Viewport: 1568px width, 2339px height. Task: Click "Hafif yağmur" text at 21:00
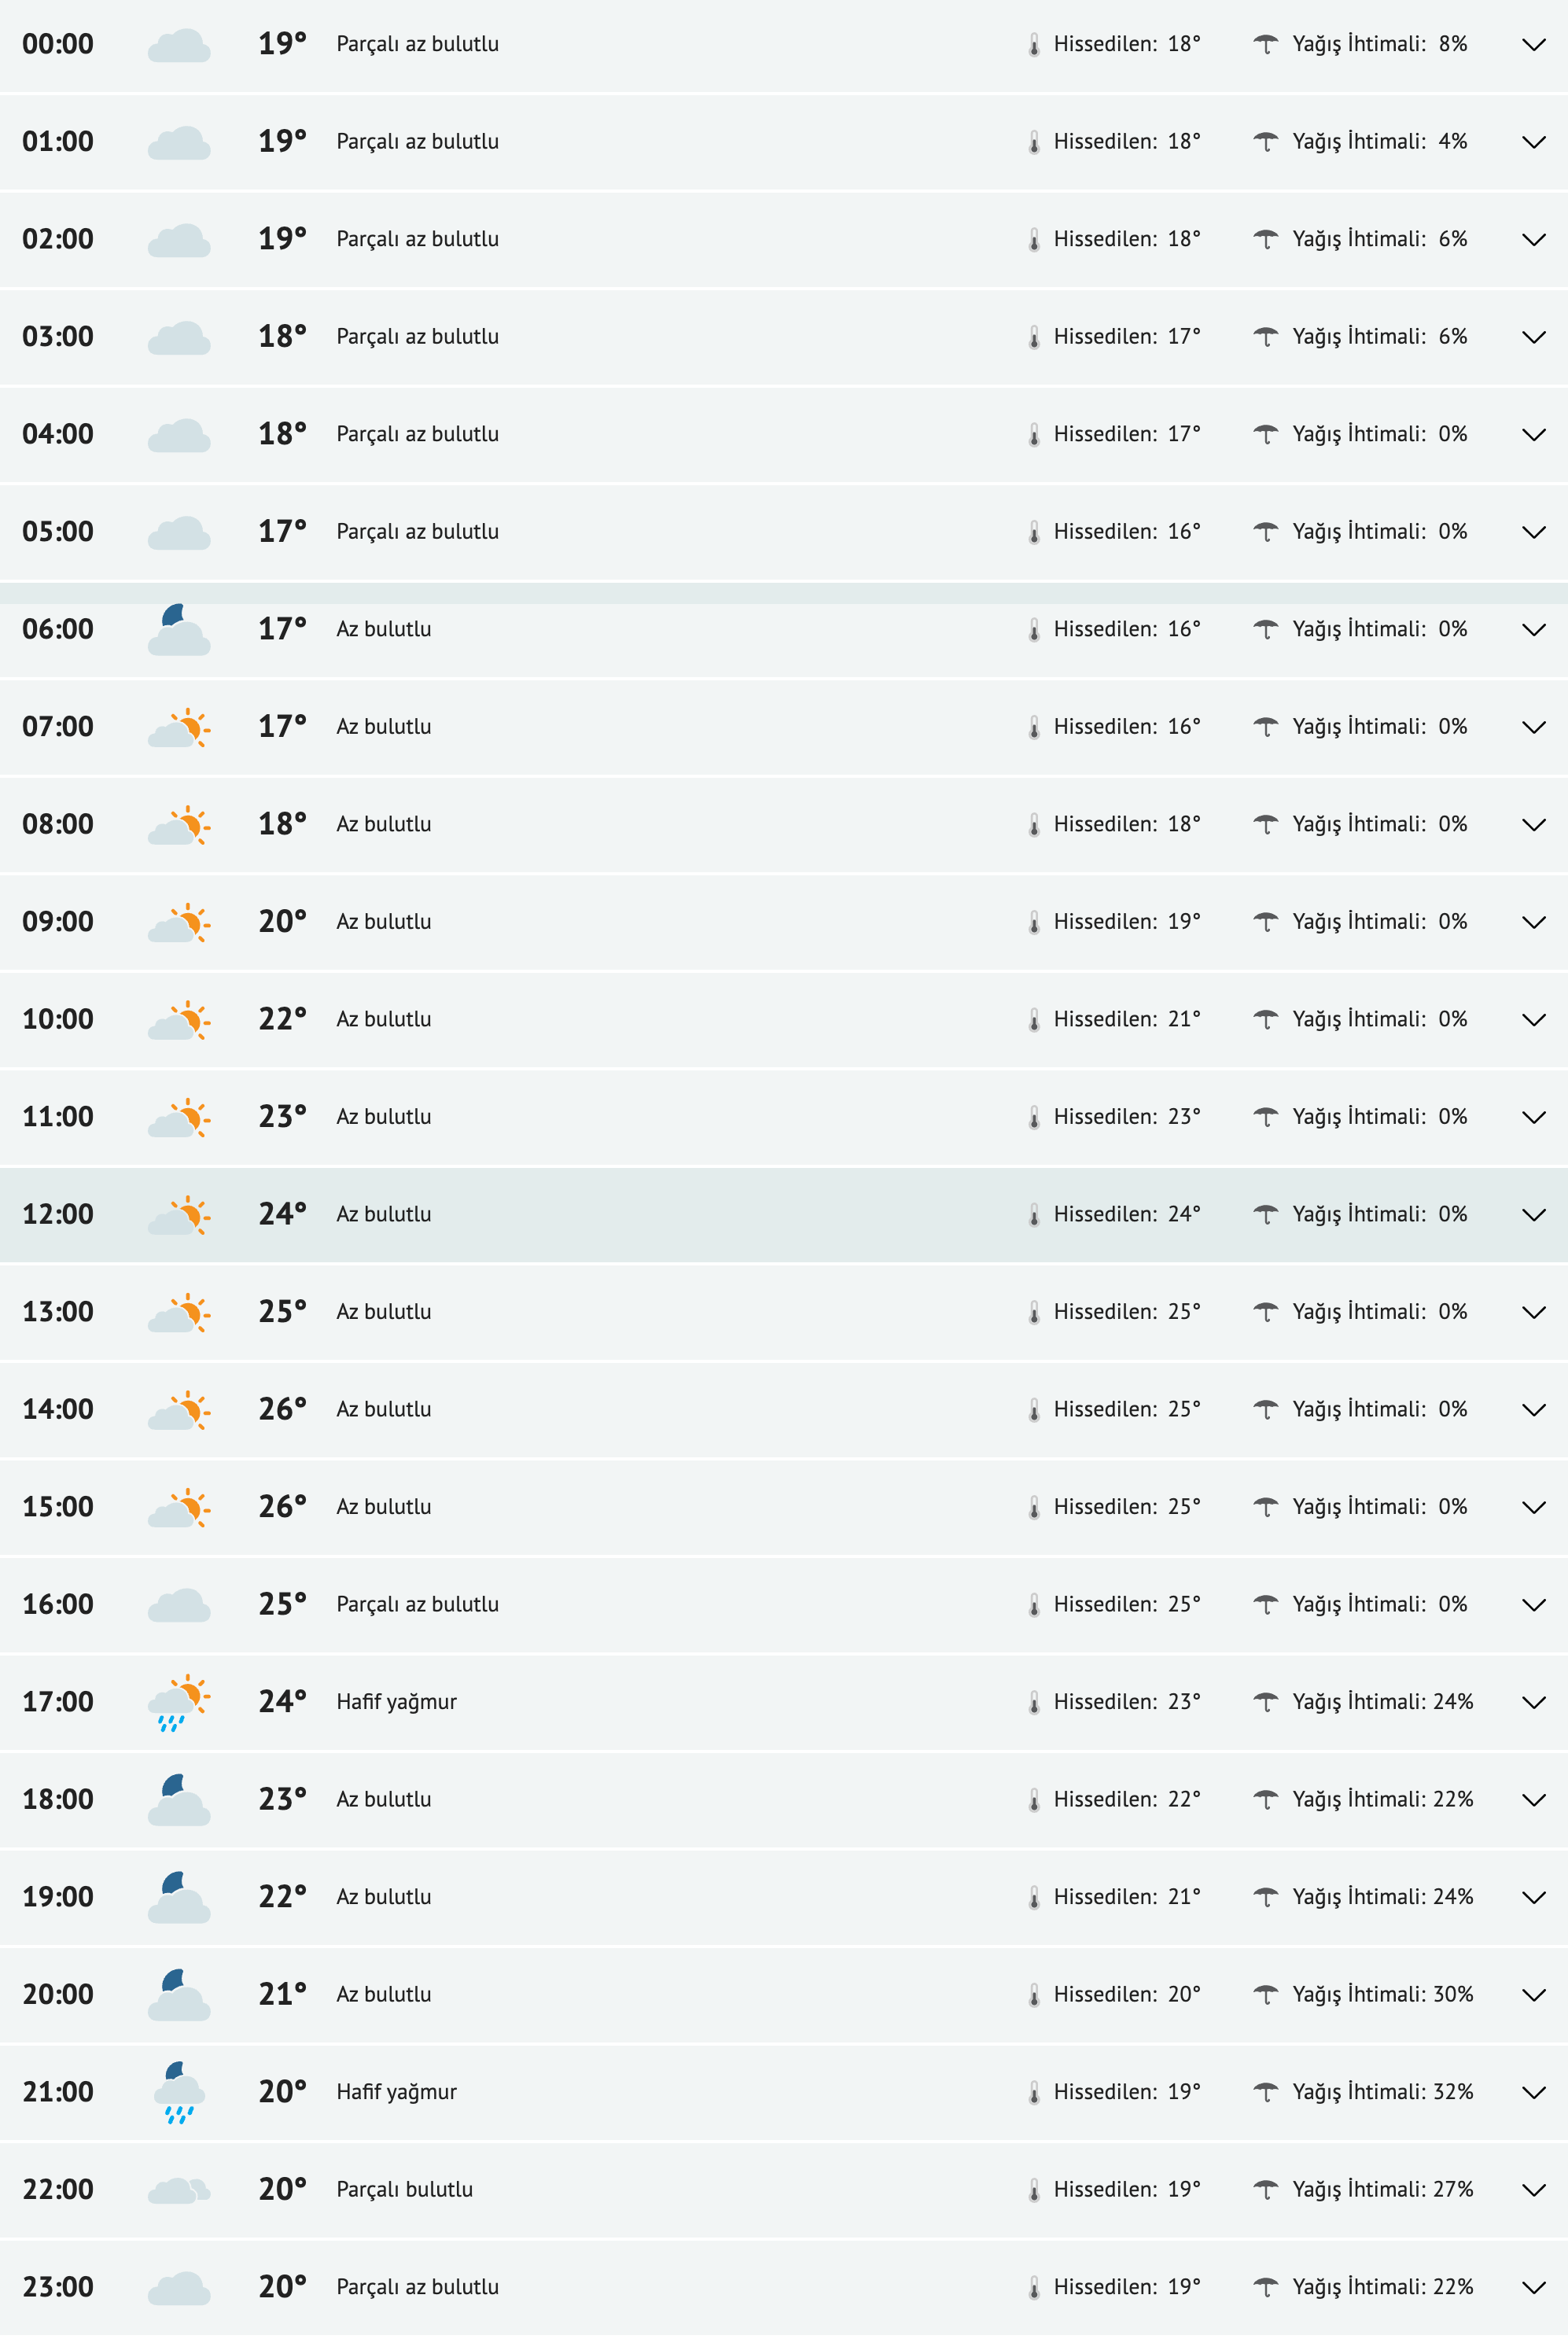coord(396,2092)
